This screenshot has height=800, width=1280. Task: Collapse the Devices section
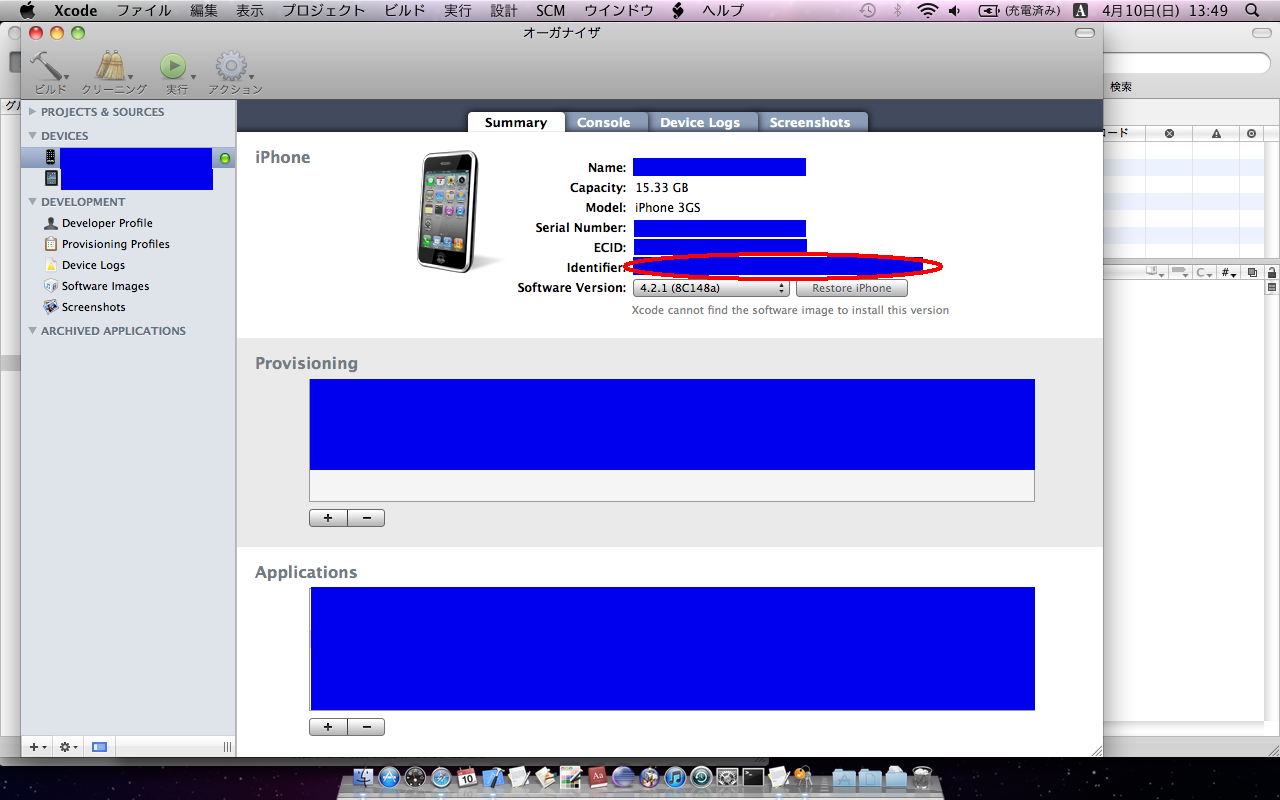[x=33, y=136]
